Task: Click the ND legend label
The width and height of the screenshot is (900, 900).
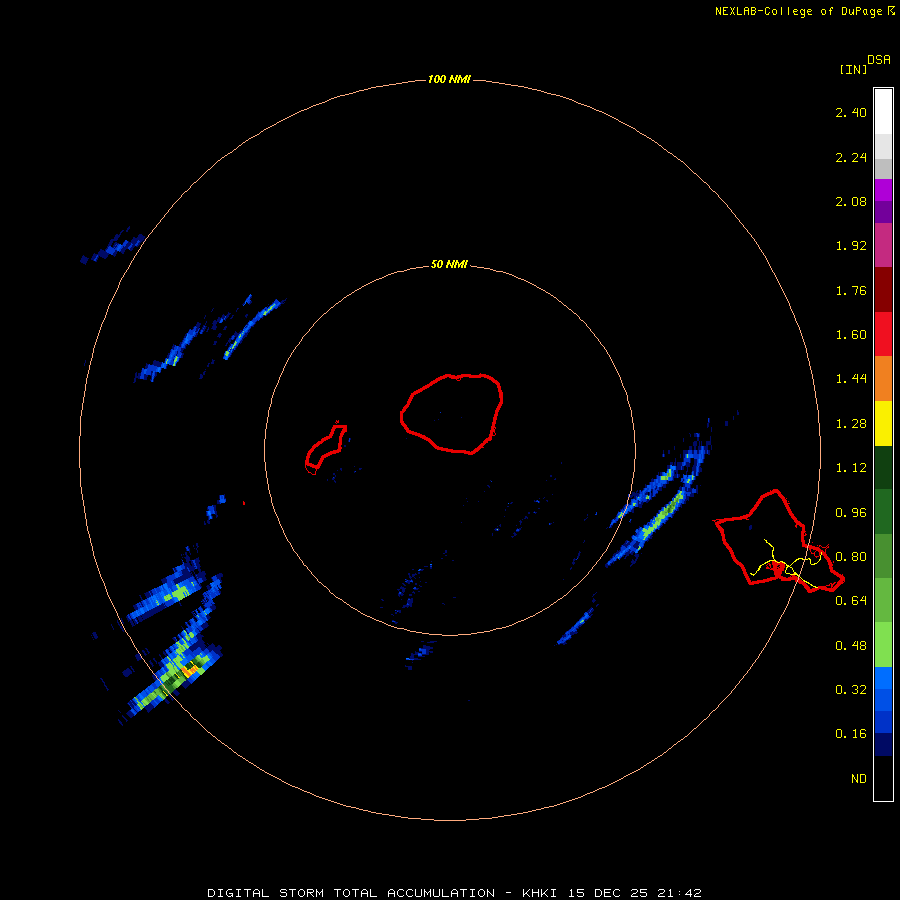Action: click(x=859, y=779)
